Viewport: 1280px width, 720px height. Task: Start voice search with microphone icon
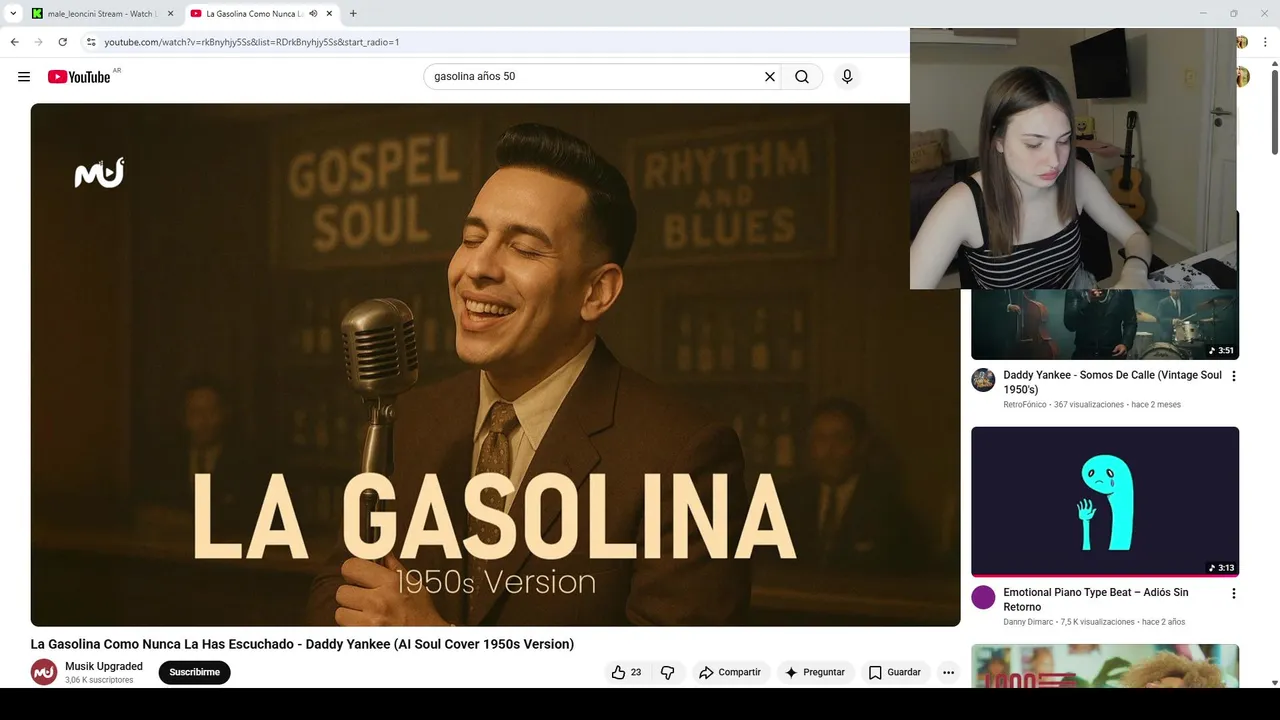click(847, 77)
